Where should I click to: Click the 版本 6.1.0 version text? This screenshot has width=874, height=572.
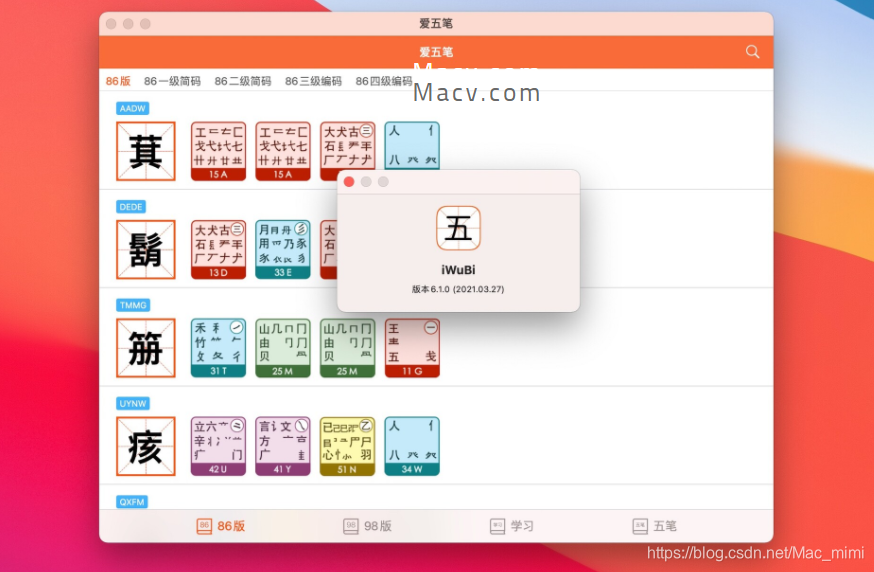click(x=458, y=289)
